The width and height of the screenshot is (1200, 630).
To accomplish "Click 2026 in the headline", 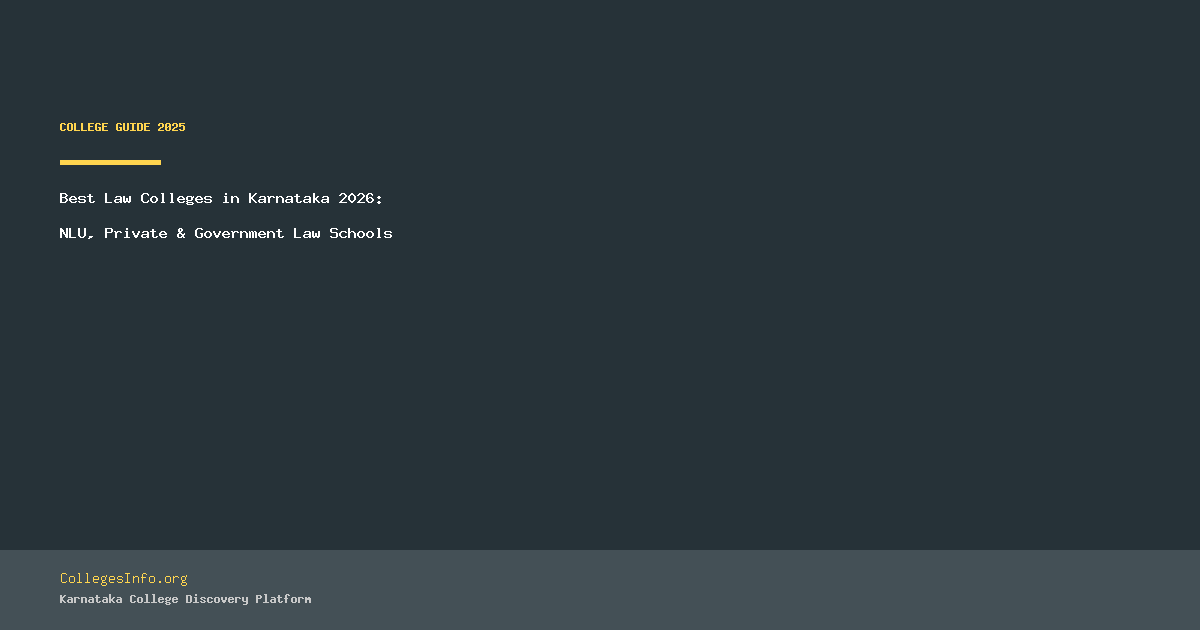I will 360,198.
